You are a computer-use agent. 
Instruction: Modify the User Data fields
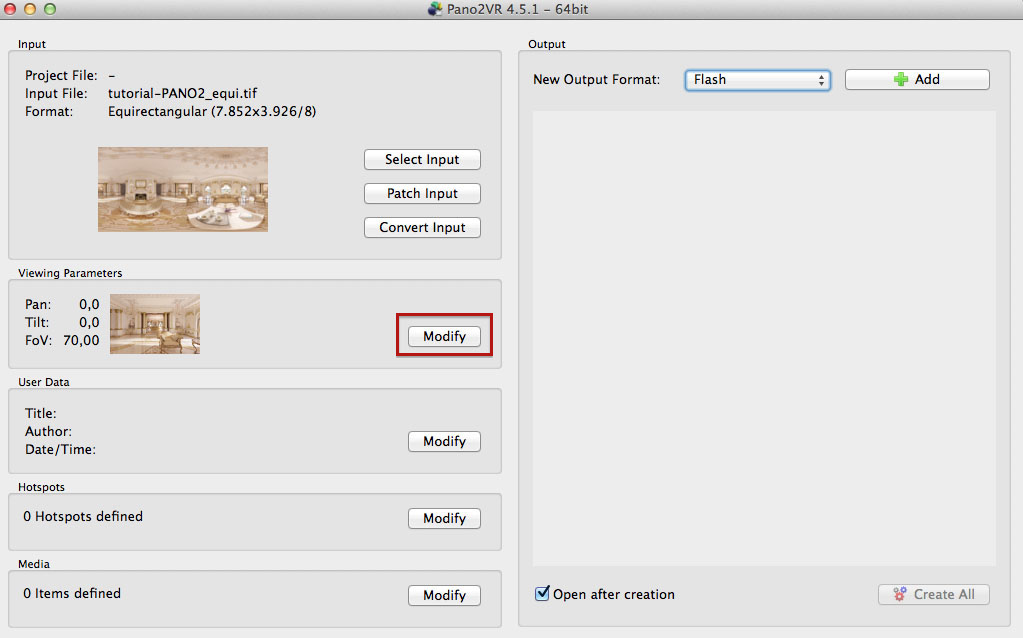pos(444,441)
